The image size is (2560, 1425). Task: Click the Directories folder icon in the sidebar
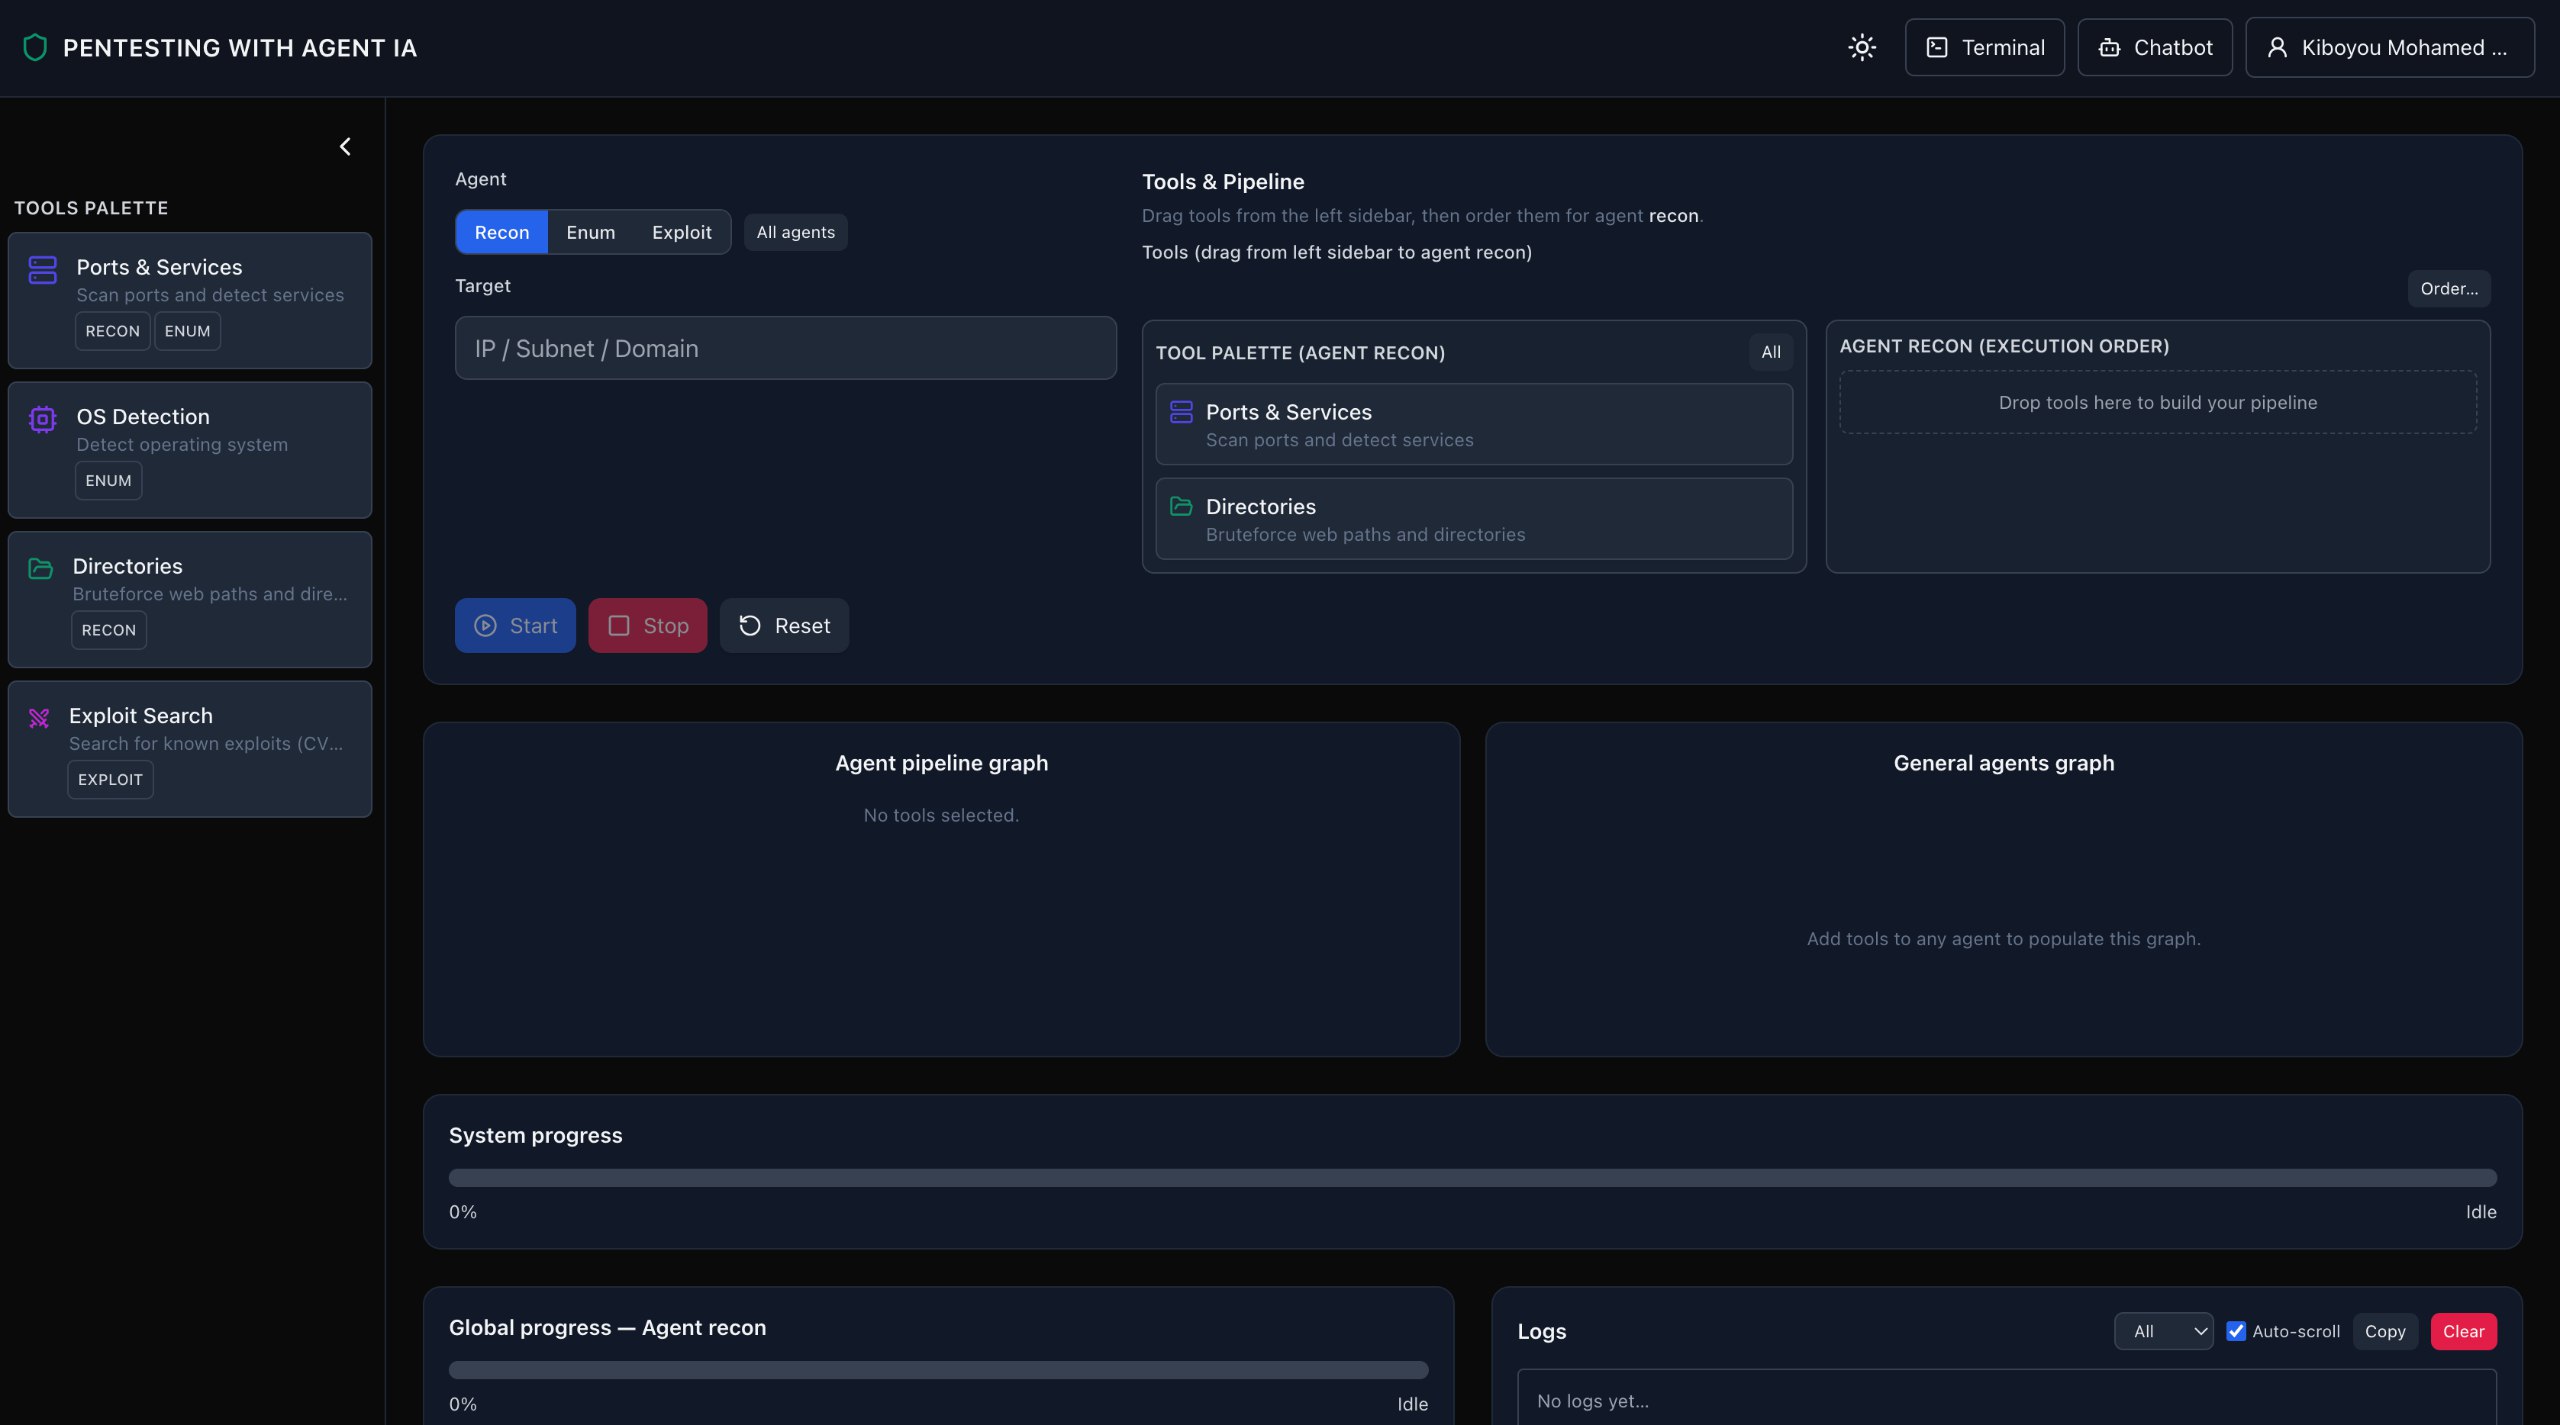40,568
